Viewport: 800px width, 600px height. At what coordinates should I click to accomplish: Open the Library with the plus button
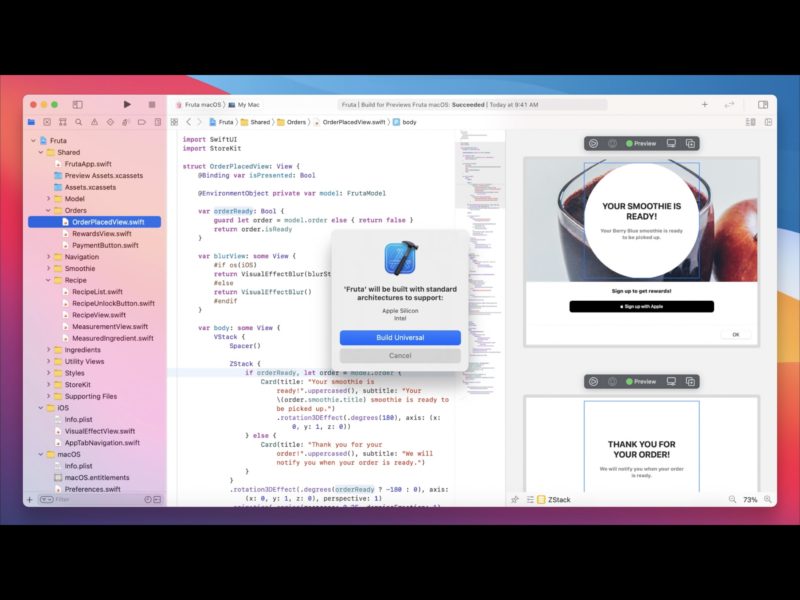705,105
